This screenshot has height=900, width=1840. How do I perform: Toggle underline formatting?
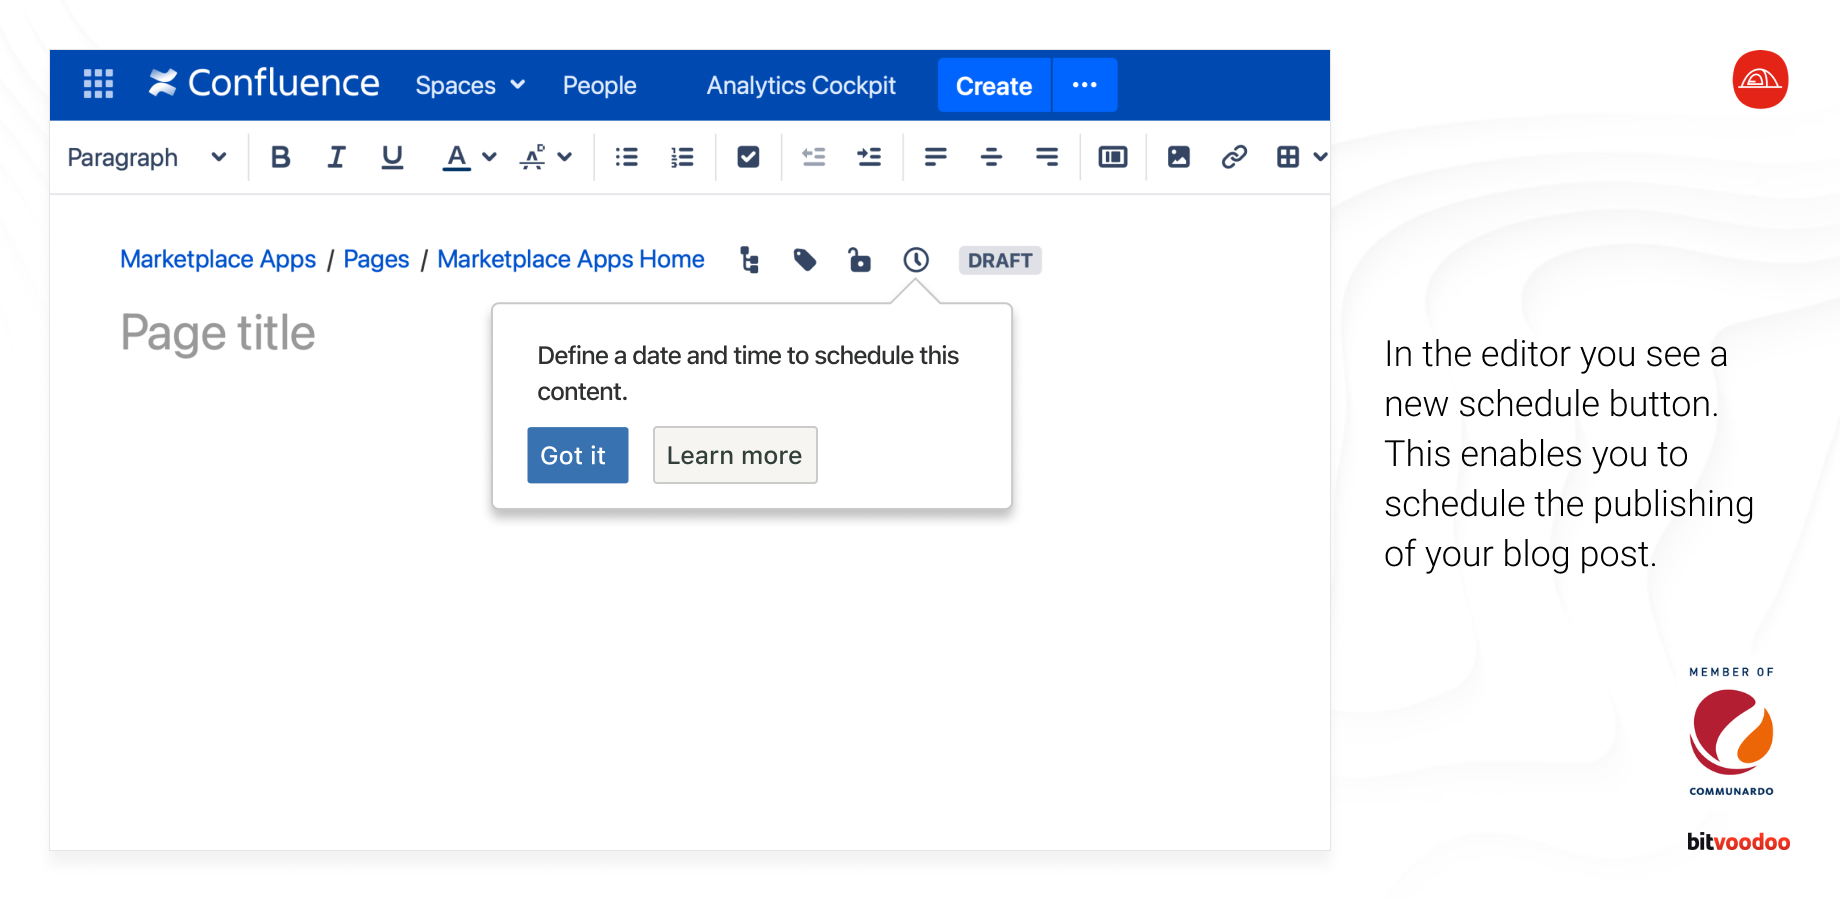point(392,157)
